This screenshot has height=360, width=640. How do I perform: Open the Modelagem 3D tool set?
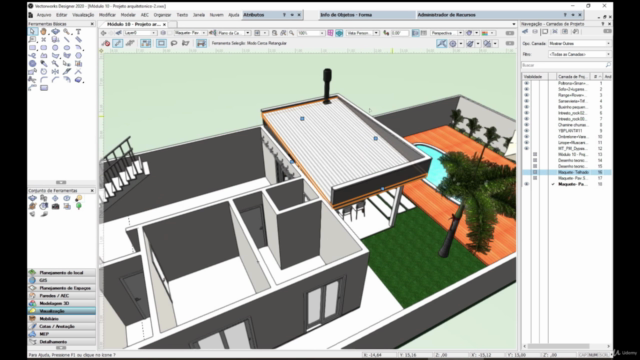click(62, 303)
